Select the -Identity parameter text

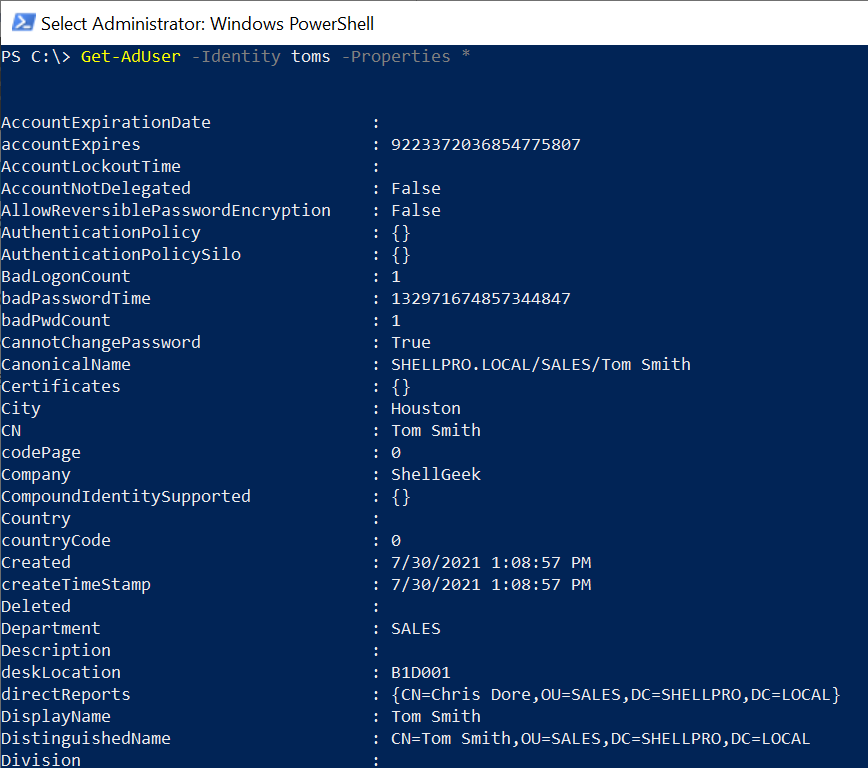tap(236, 56)
